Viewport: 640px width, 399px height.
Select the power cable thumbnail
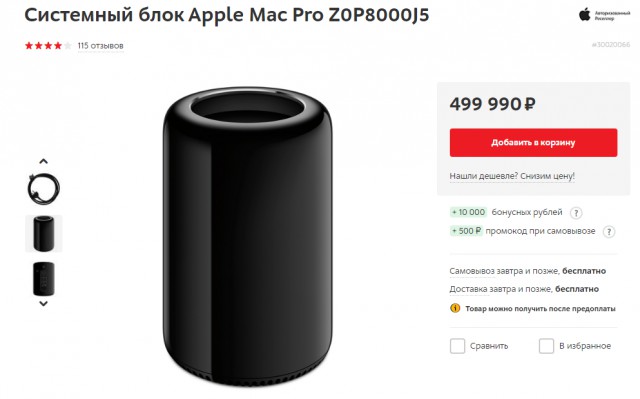[x=43, y=188]
